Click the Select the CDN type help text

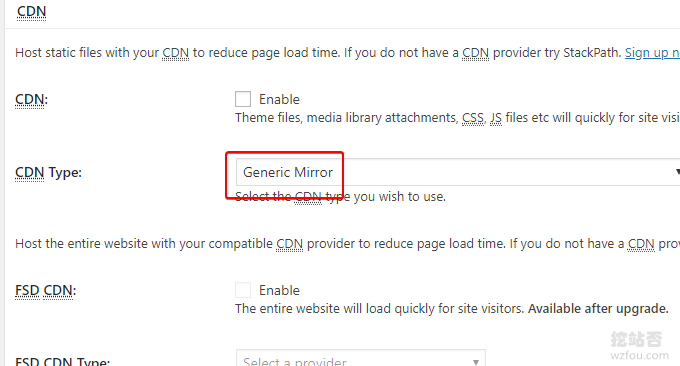[340, 196]
